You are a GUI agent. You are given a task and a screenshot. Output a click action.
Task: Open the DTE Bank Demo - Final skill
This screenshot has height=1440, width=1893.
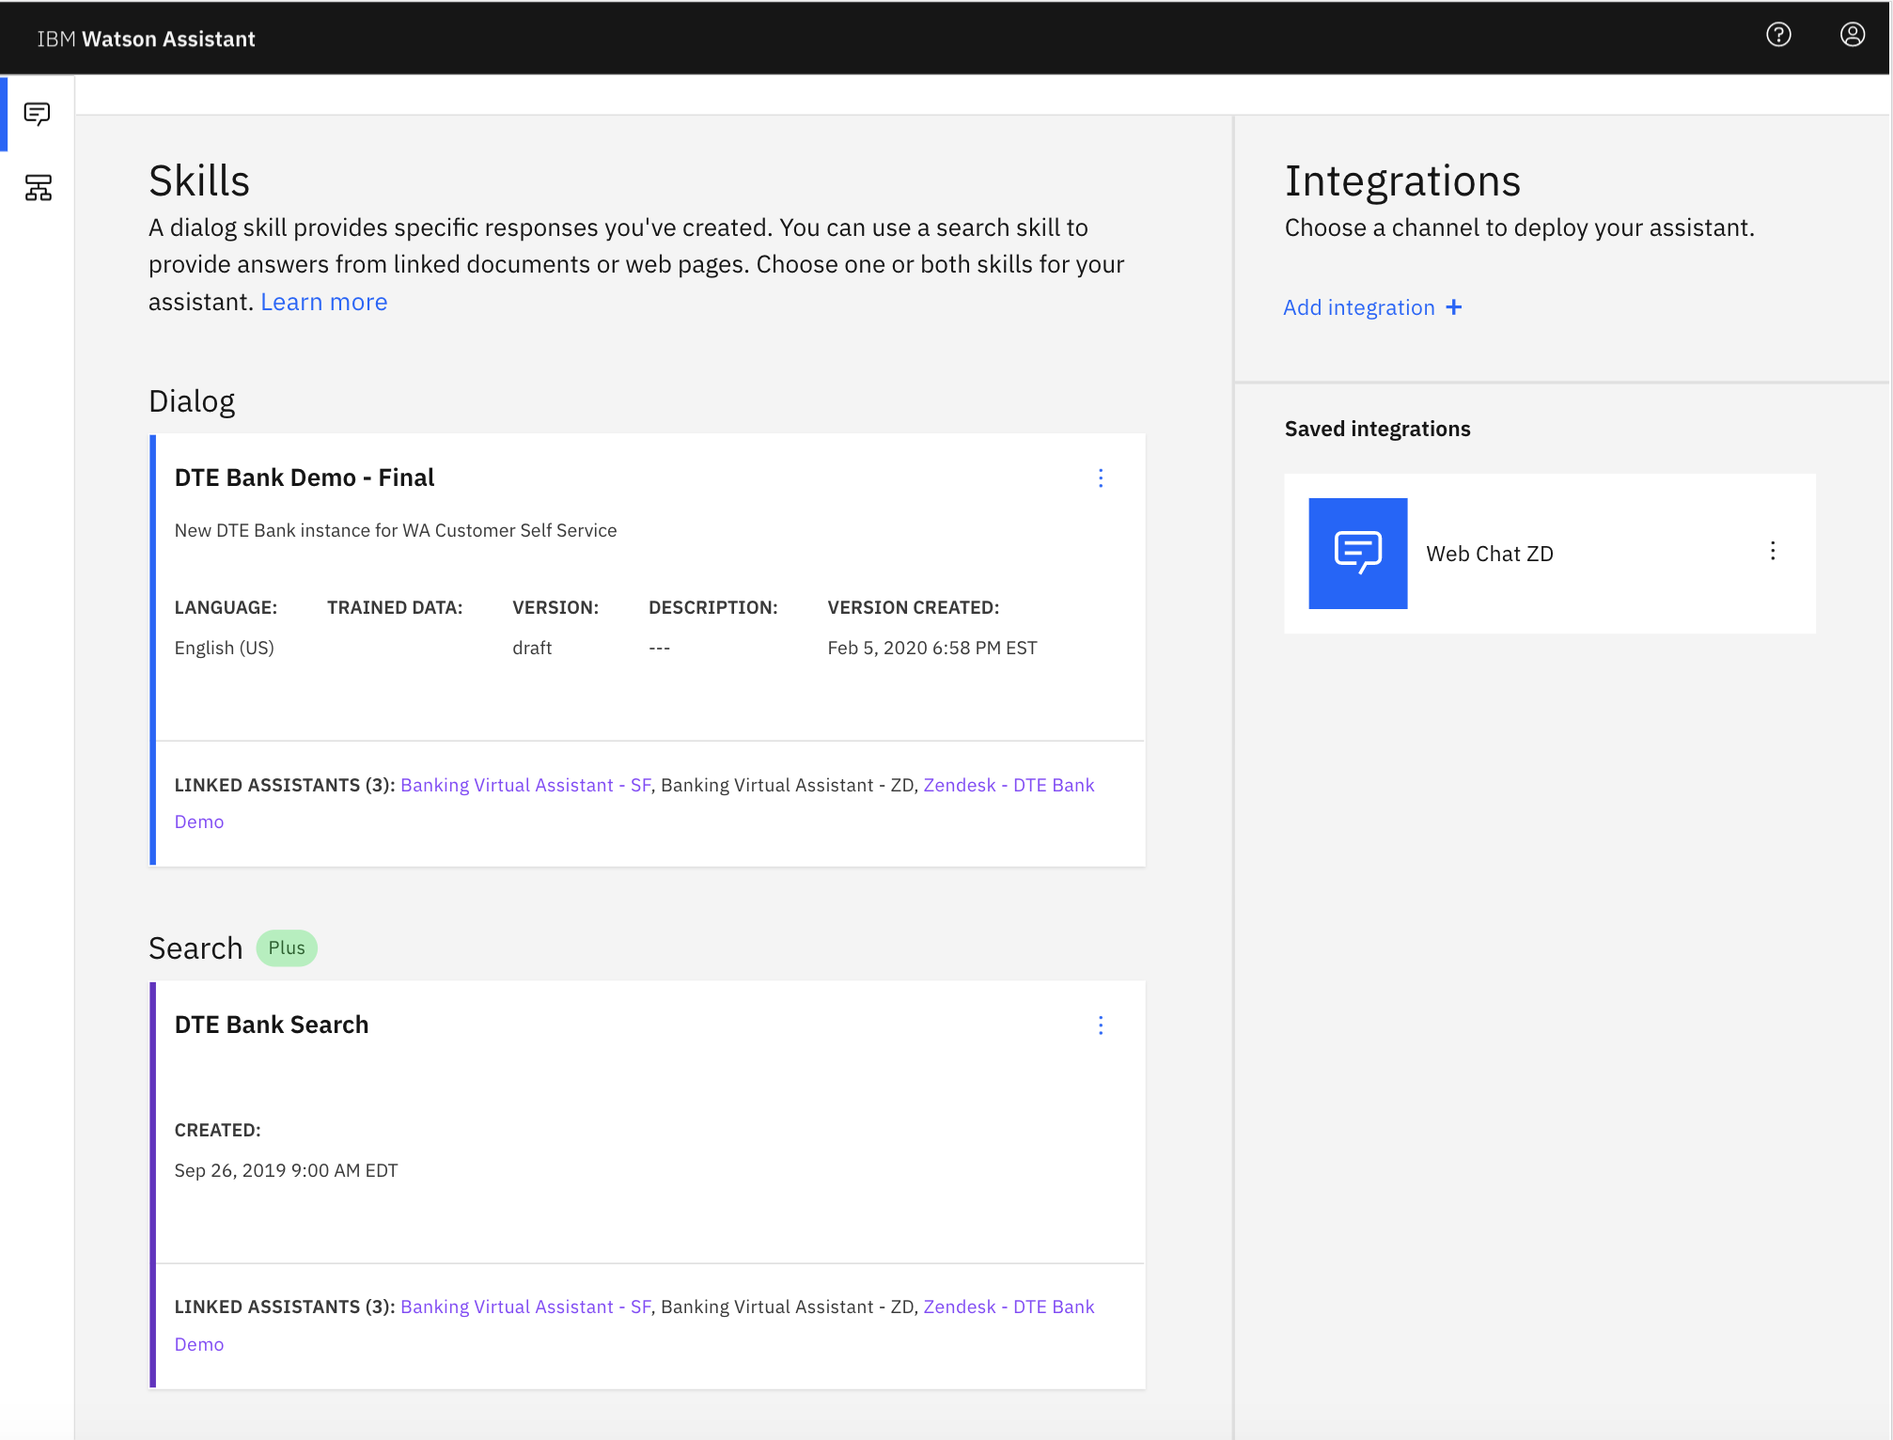click(x=304, y=478)
